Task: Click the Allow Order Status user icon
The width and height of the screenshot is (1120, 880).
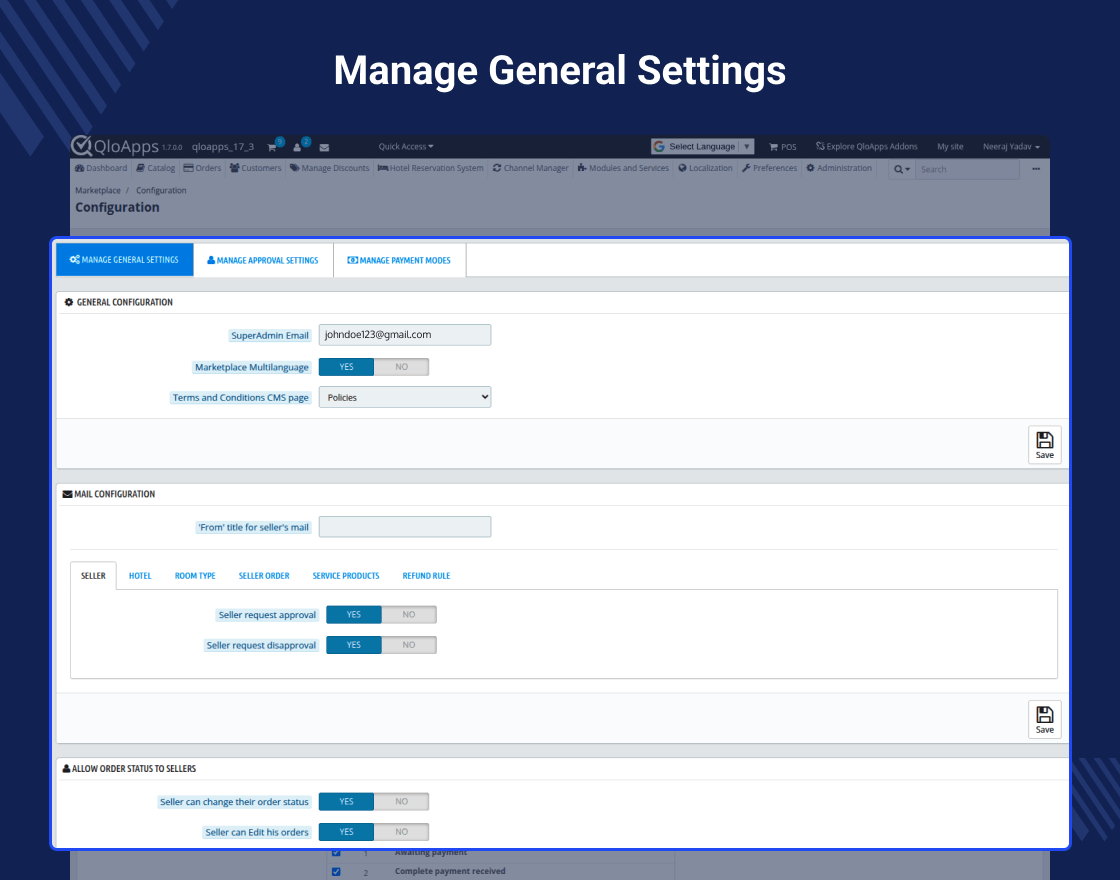Action: [x=66, y=769]
